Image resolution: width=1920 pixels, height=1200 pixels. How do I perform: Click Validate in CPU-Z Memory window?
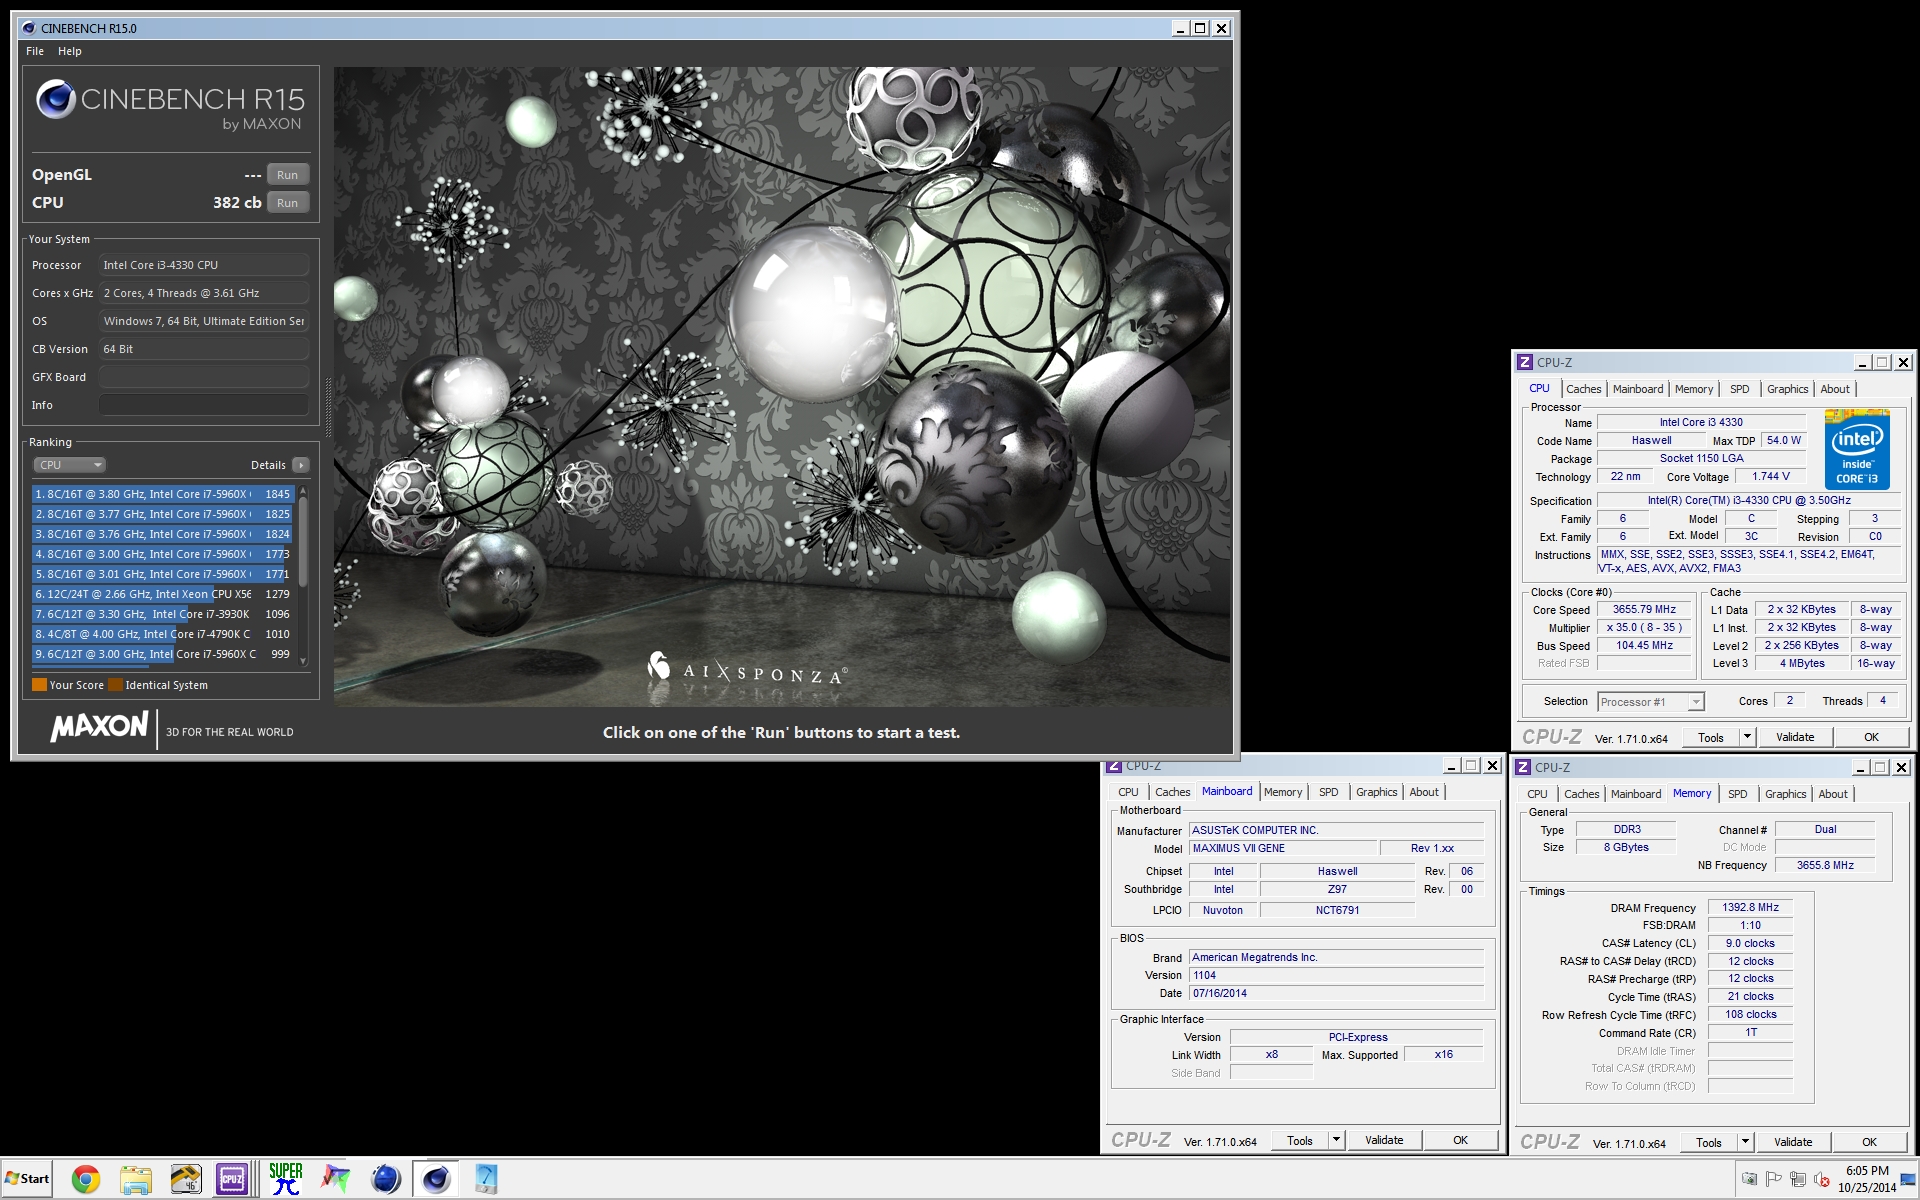click(1793, 1142)
